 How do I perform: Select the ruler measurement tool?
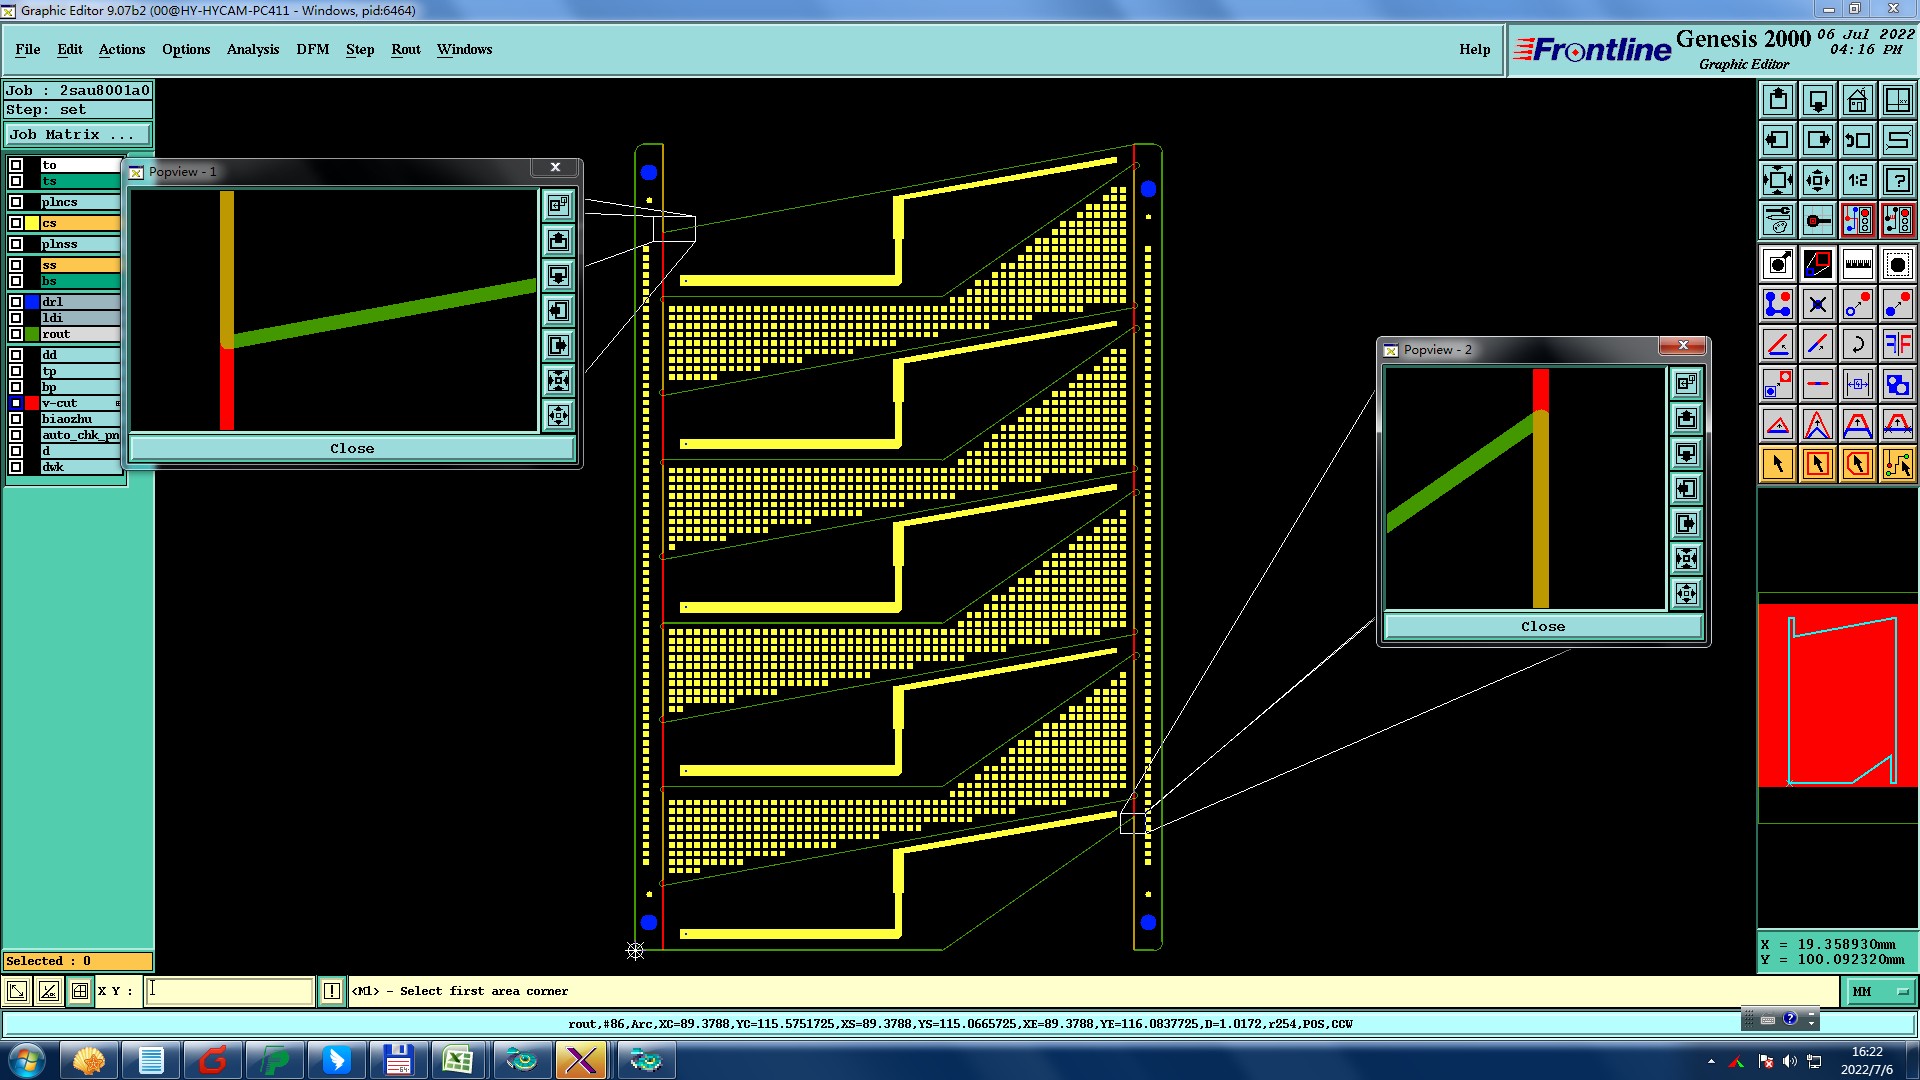(1857, 264)
